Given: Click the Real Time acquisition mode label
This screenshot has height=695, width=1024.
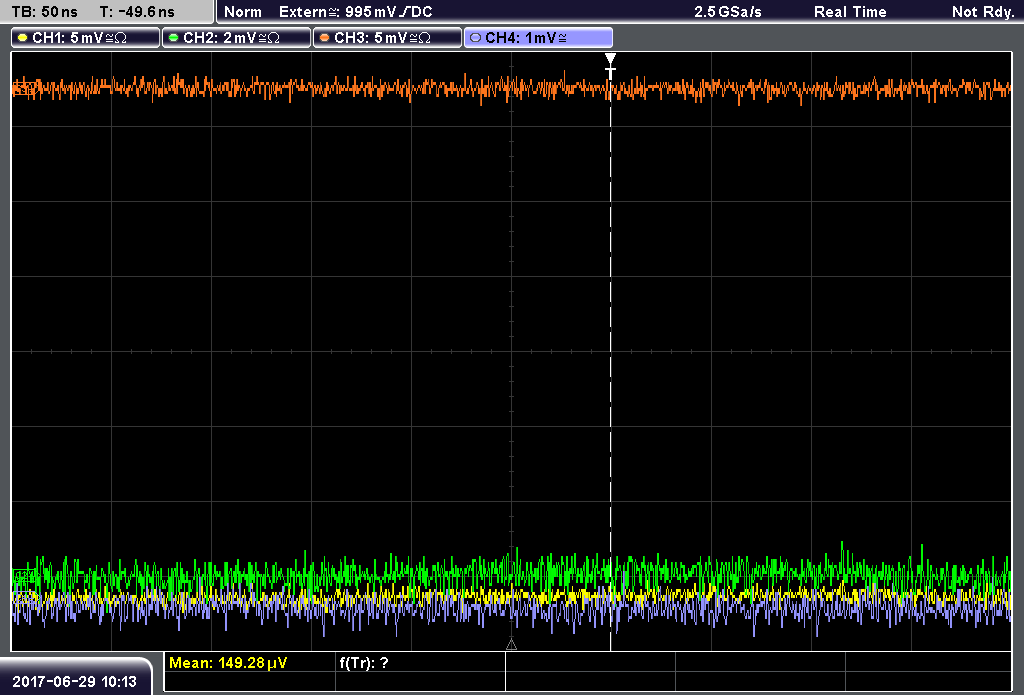Looking at the screenshot, I should pyautogui.click(x=850, y=12).
